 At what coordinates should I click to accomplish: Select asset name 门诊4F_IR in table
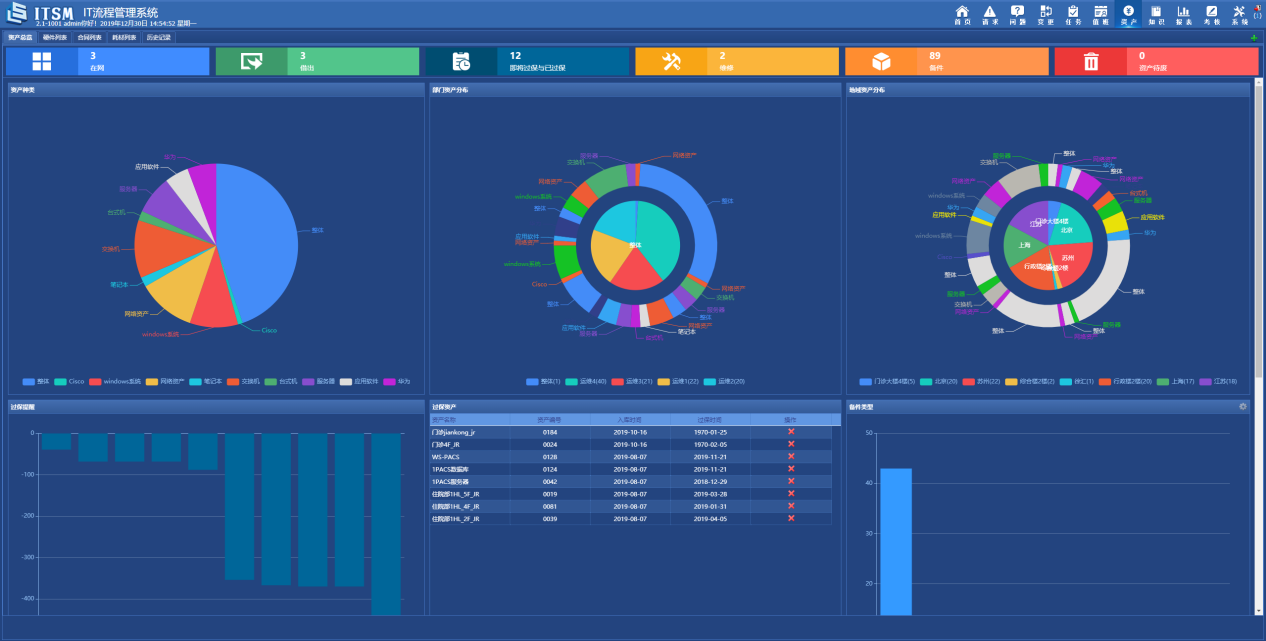(446, 444)
